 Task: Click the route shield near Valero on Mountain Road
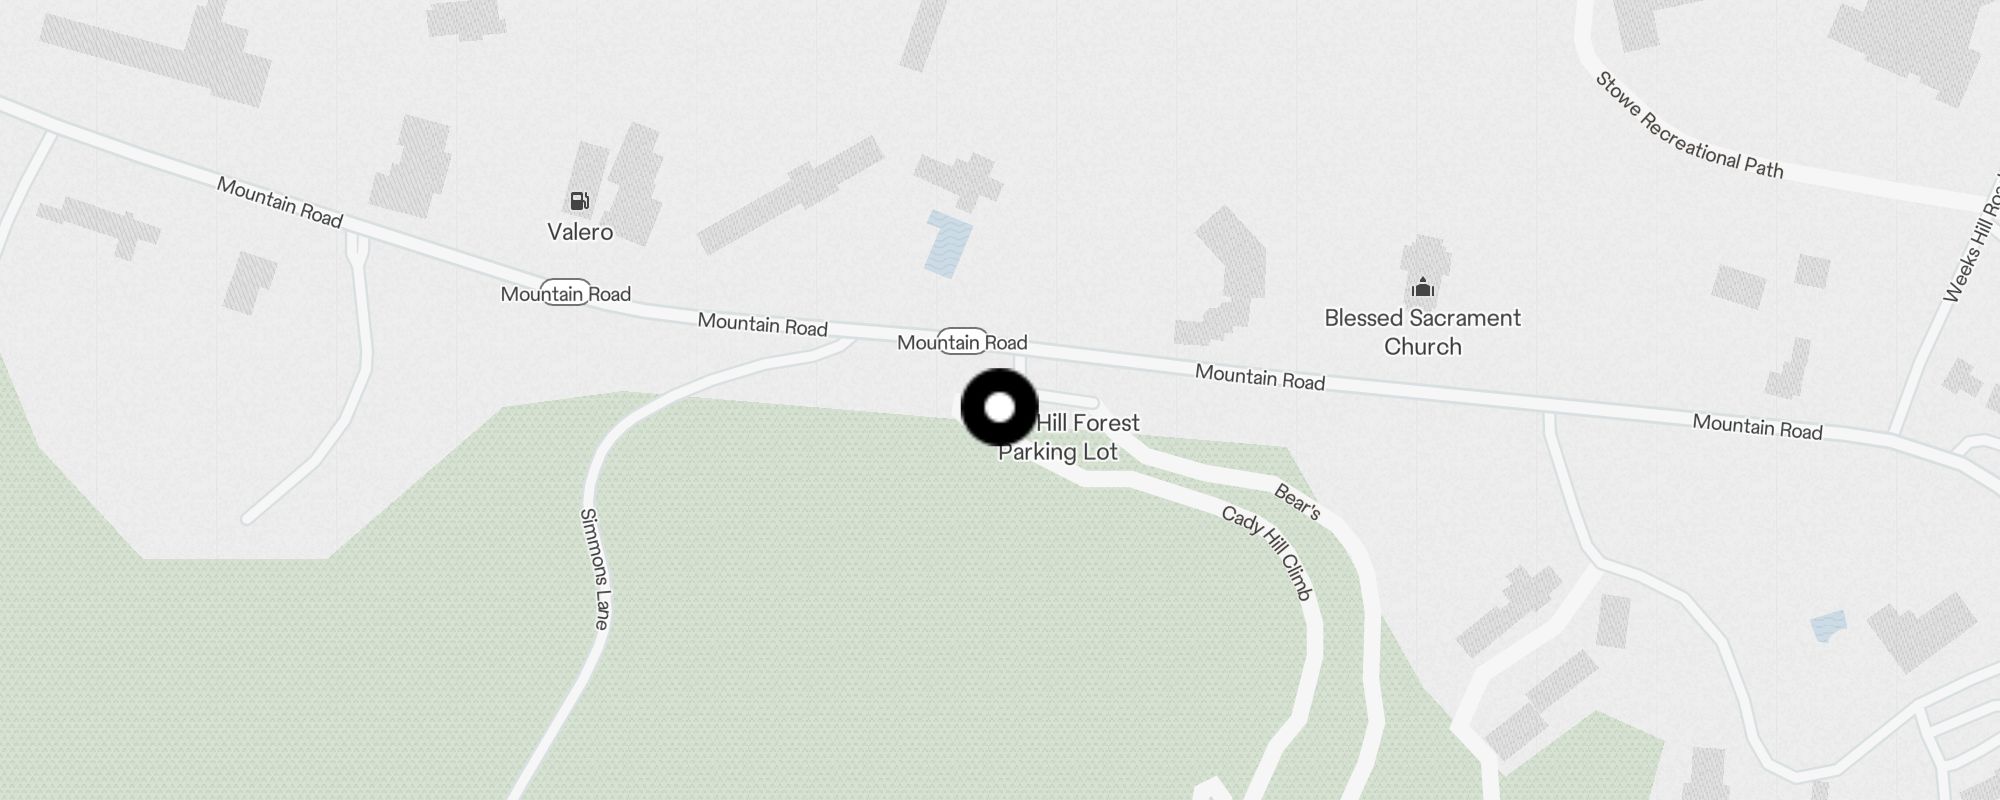(565, 292)
